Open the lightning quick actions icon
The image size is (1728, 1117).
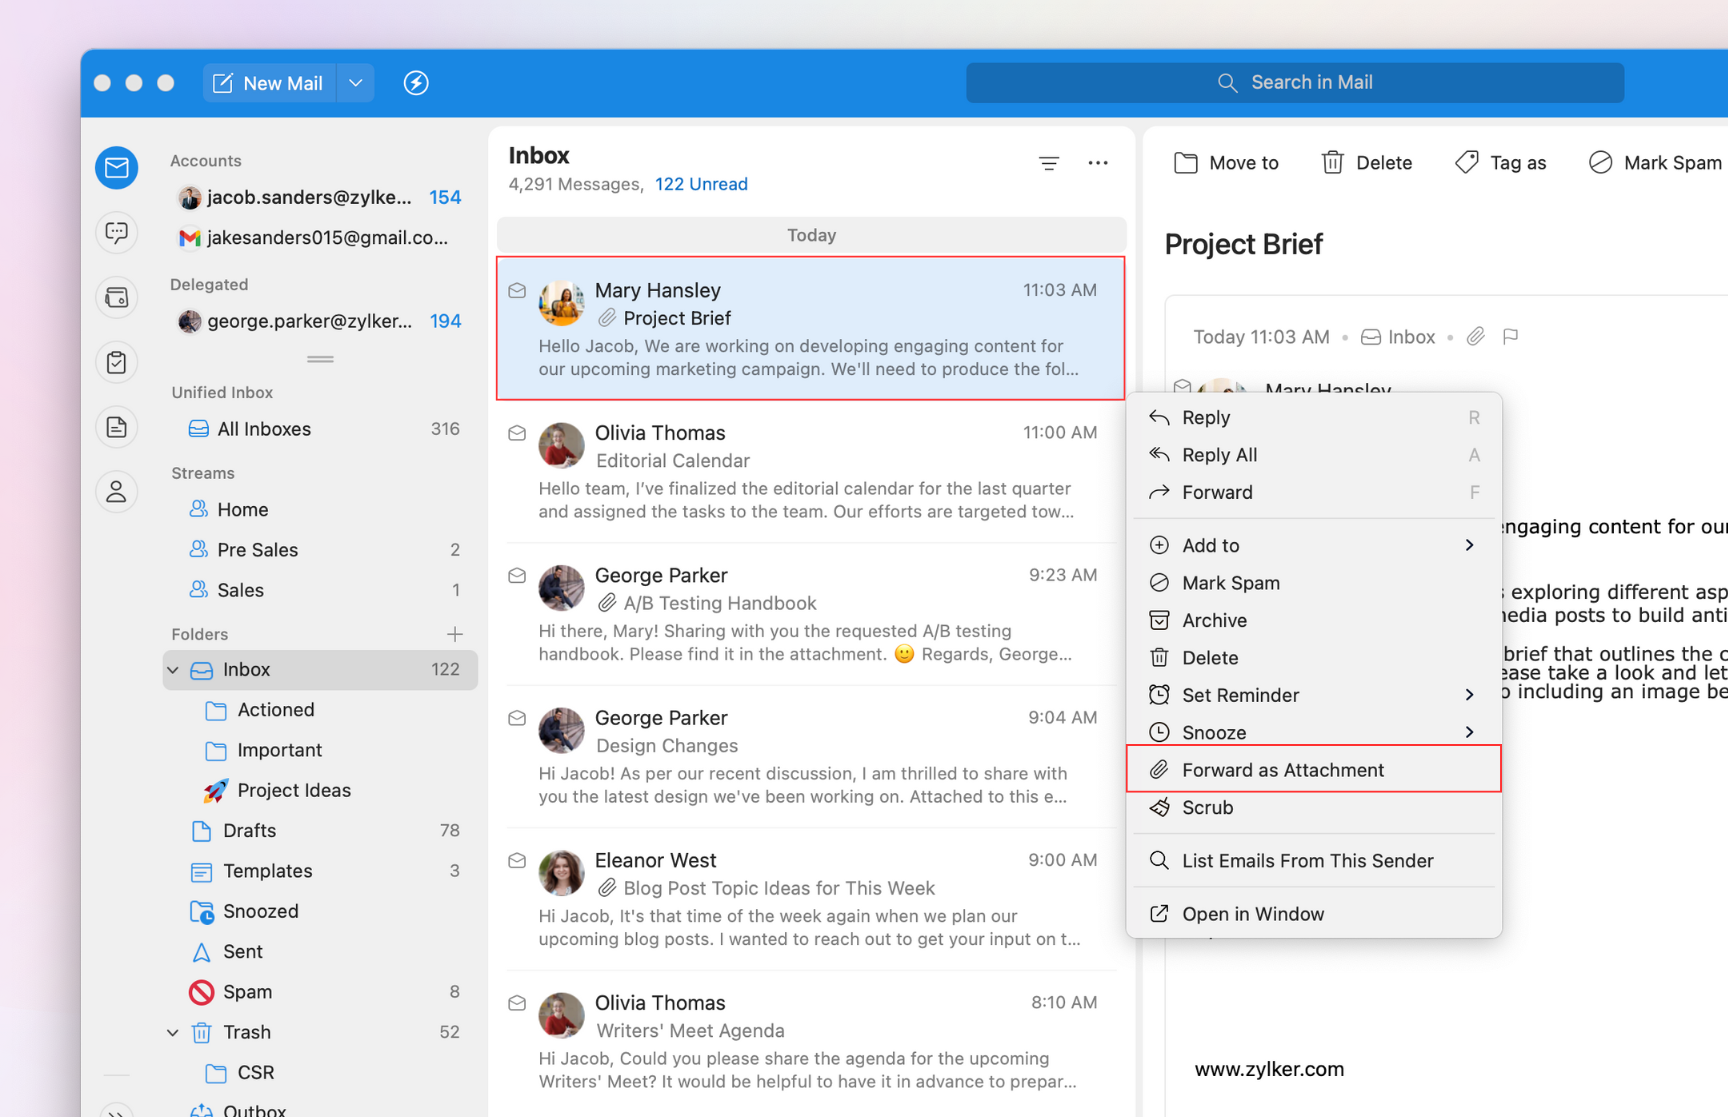[x=416, y=83]
